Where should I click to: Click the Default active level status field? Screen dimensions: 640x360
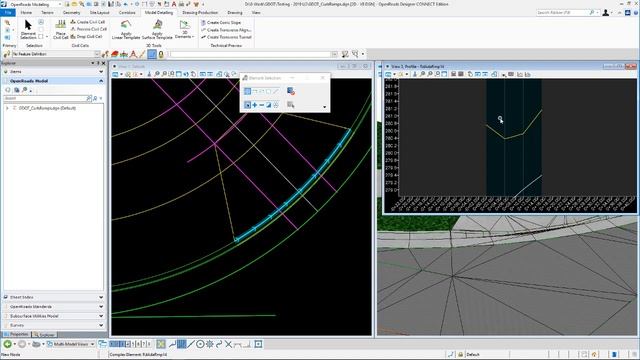(x=486, y=355)
